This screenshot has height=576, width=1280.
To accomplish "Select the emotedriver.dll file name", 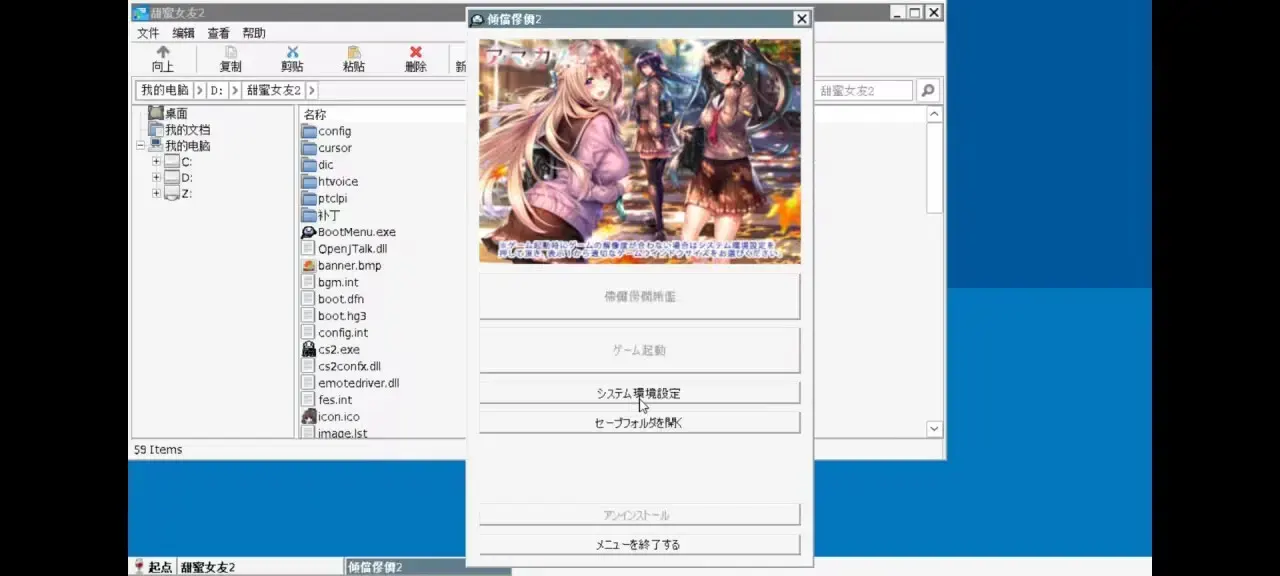I will (x=359, y=383).
